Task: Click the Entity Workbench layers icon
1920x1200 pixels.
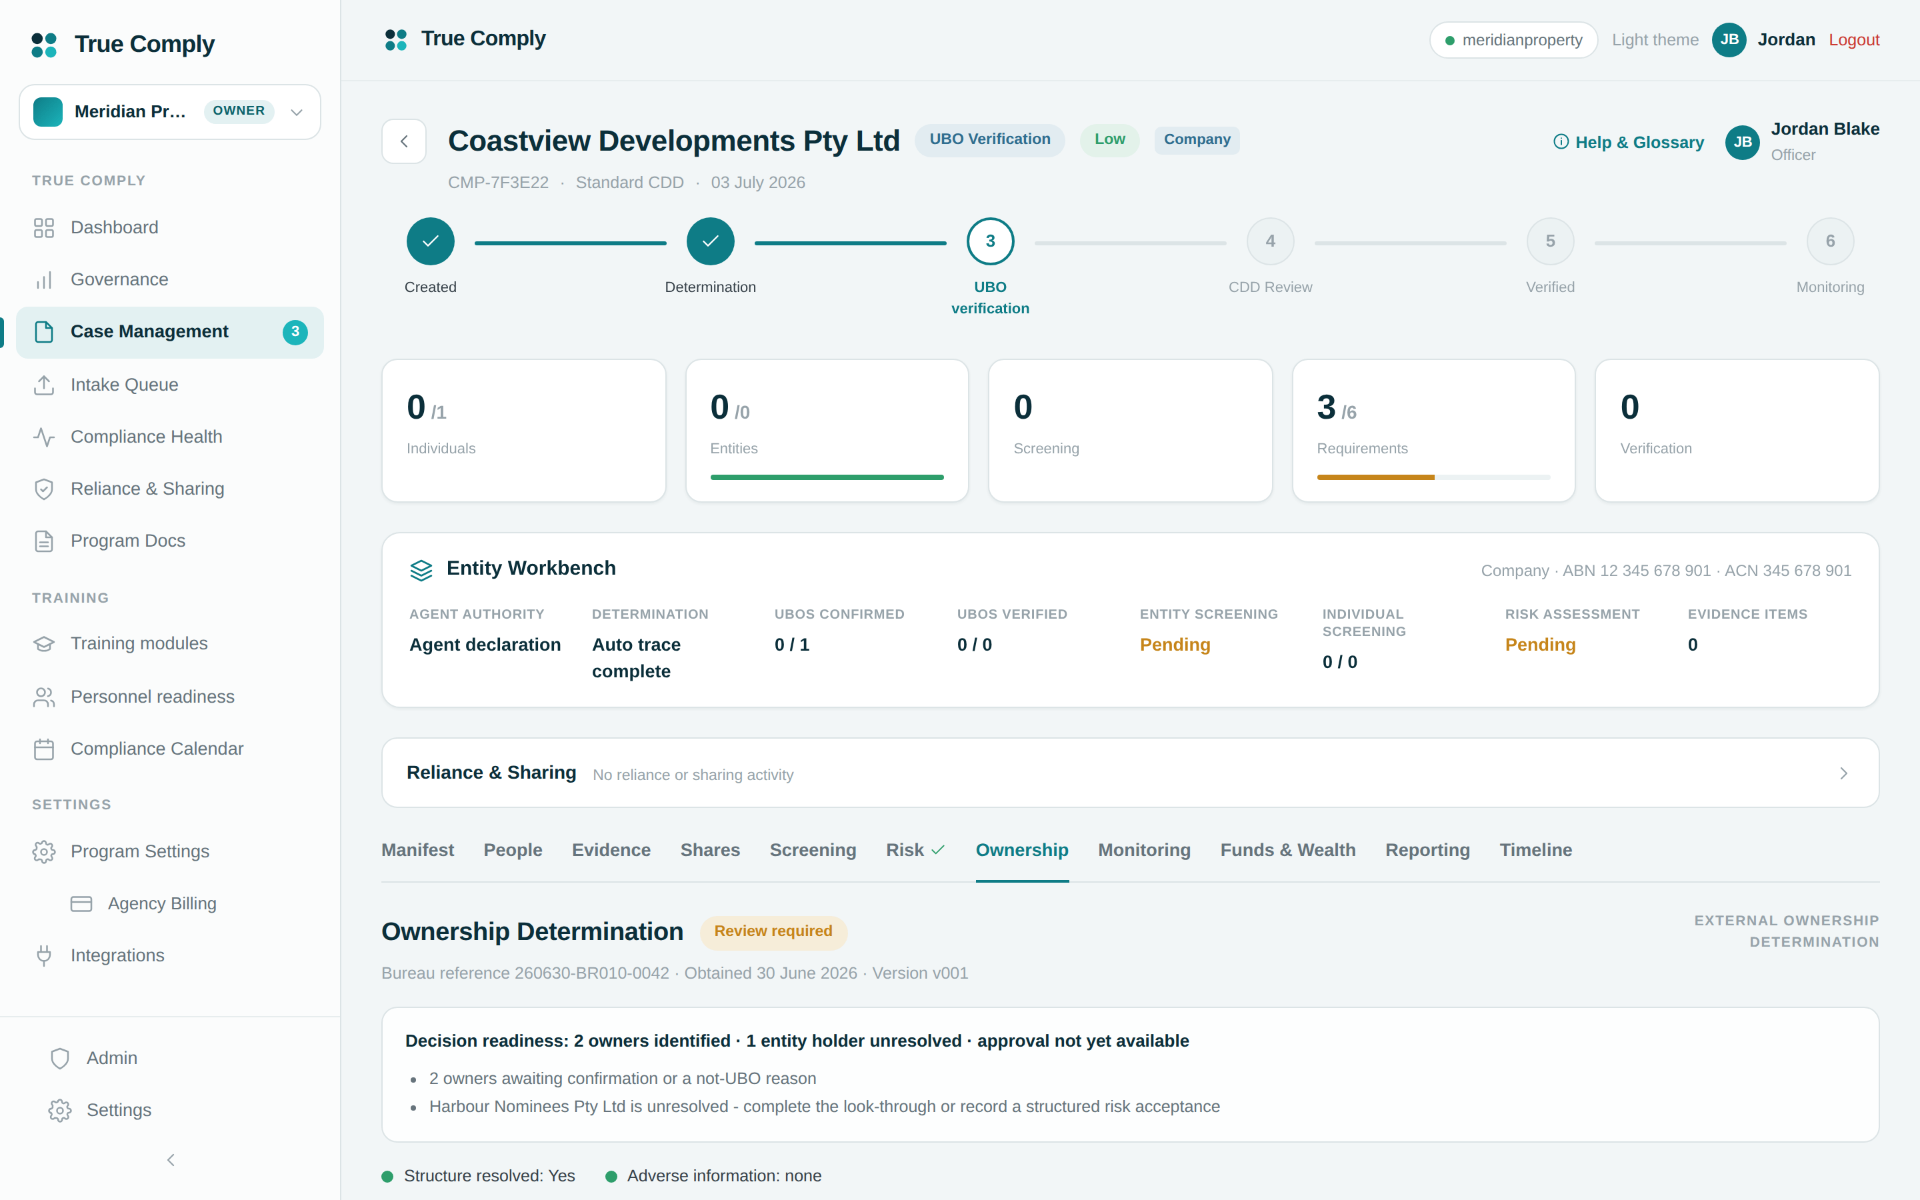Action: [421, 570]
